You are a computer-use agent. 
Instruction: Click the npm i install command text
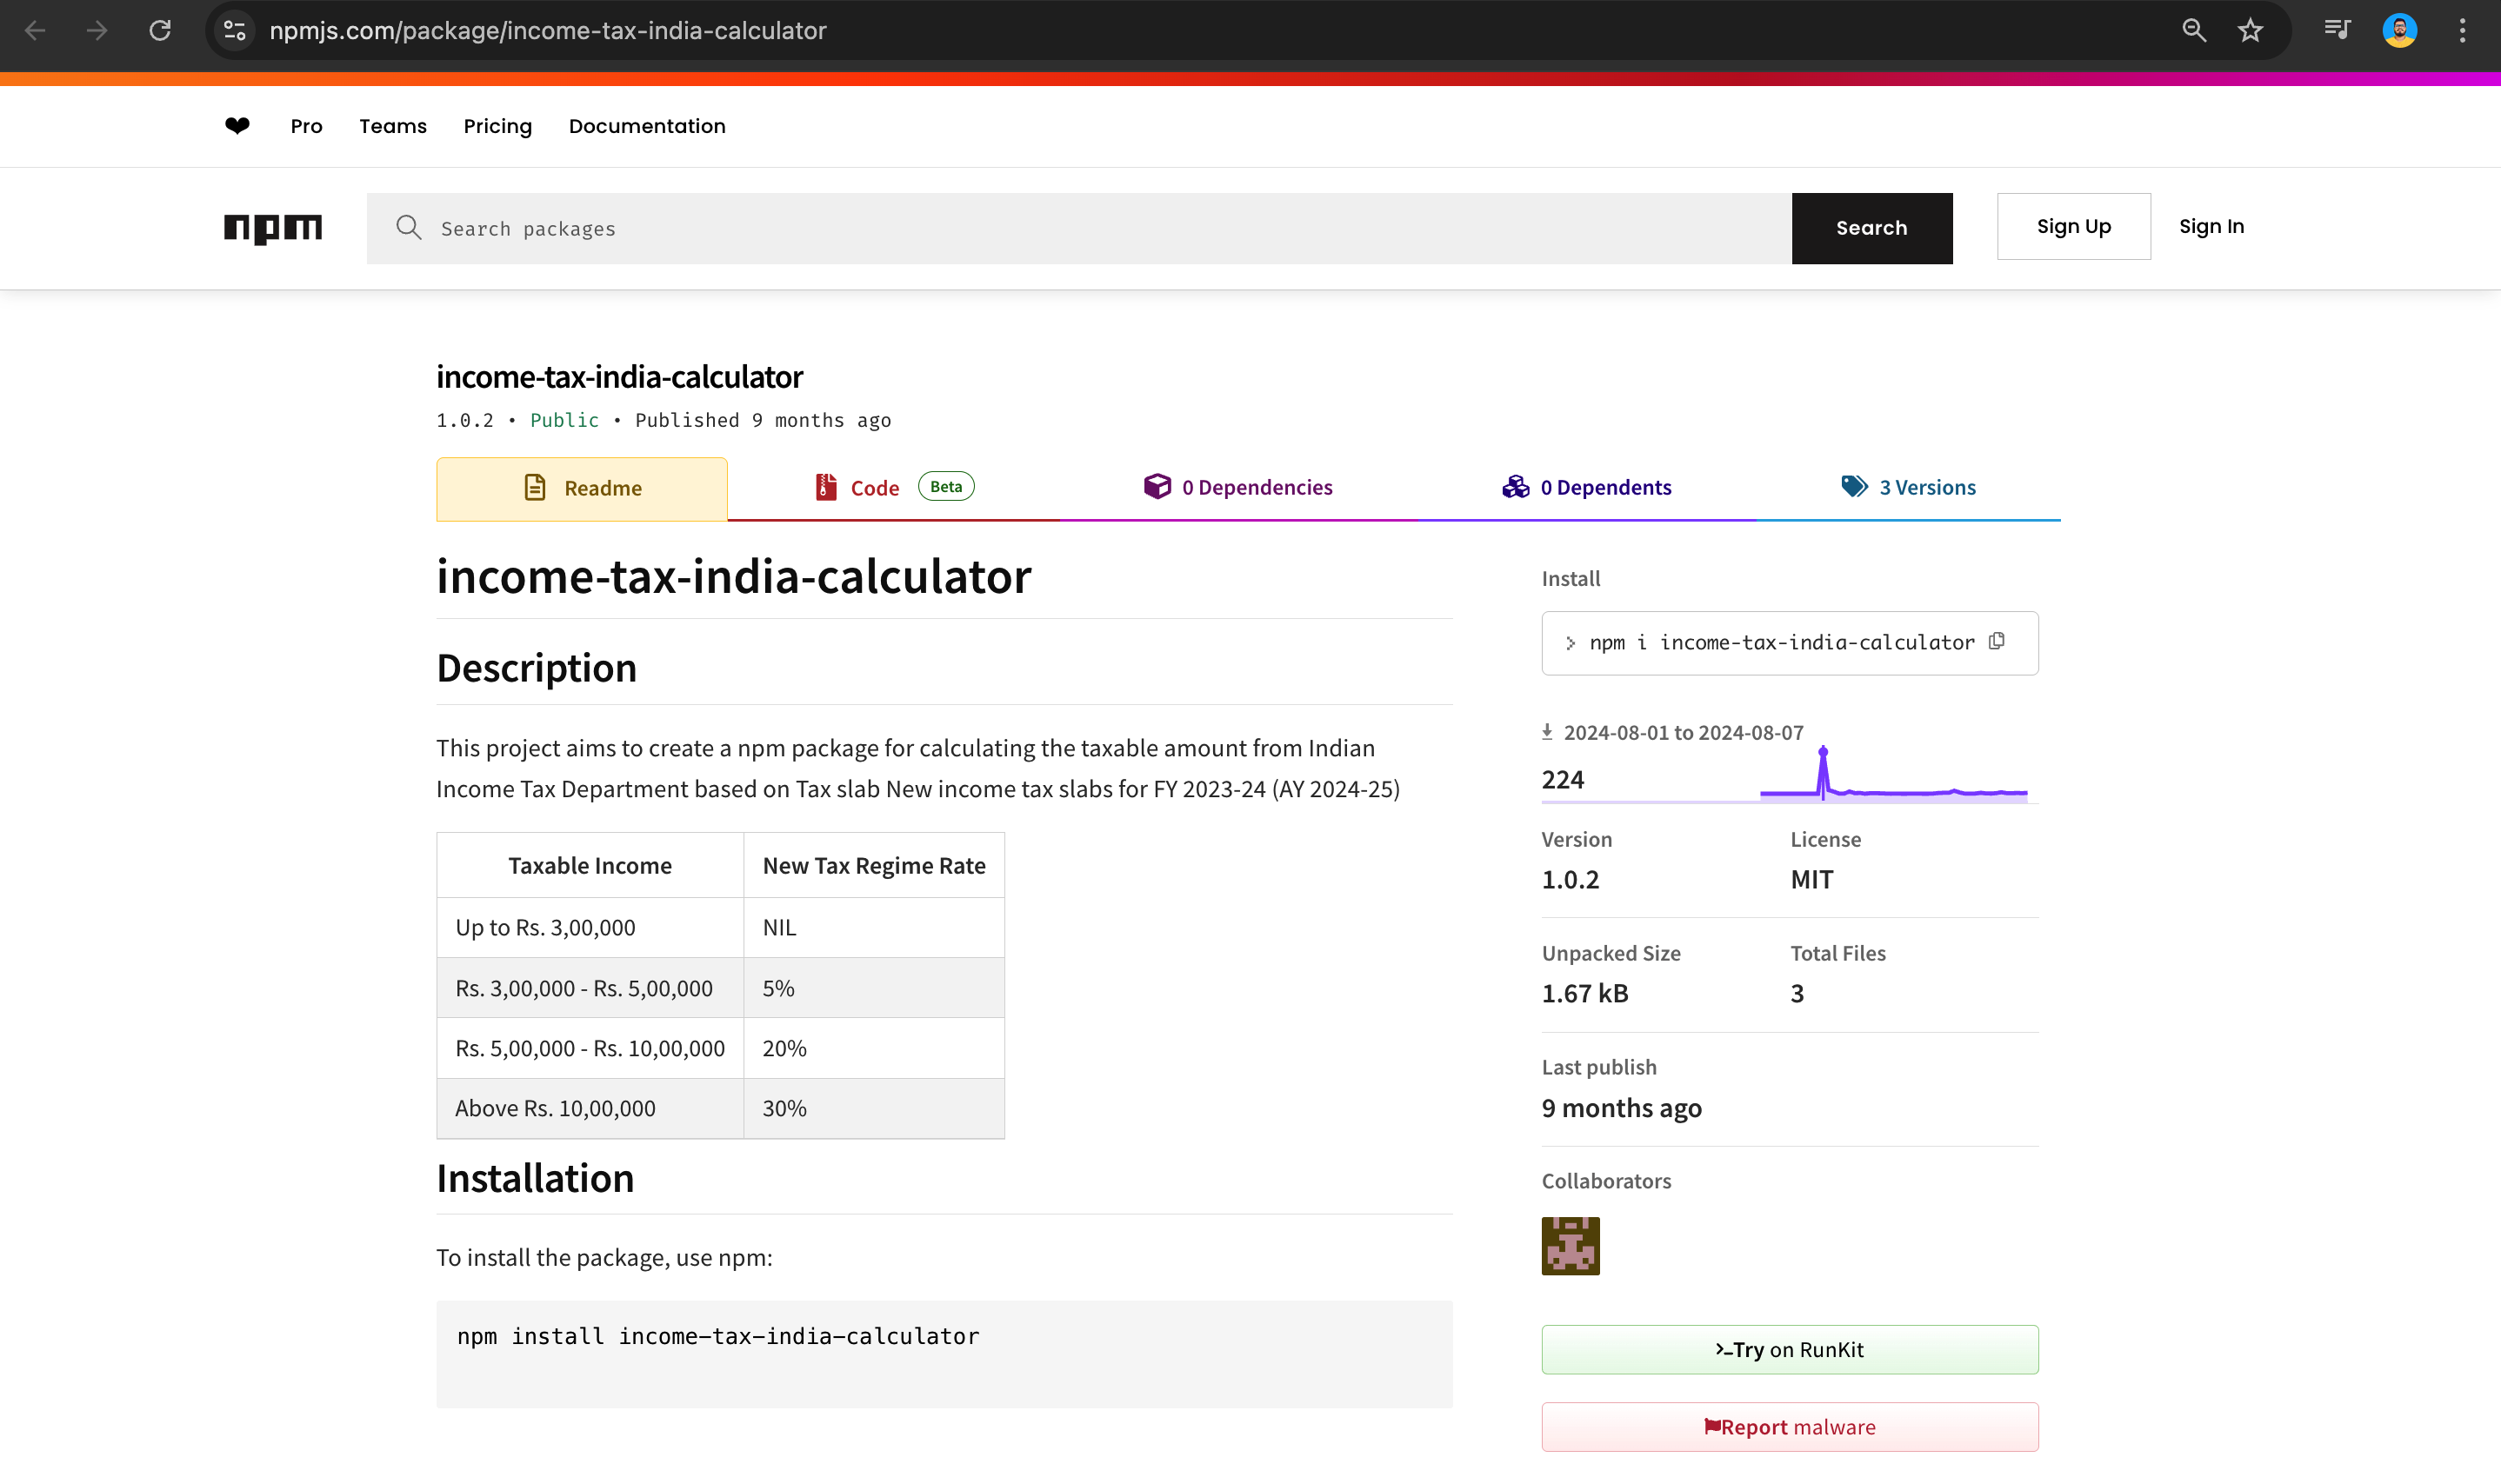tap(1781, 642)
